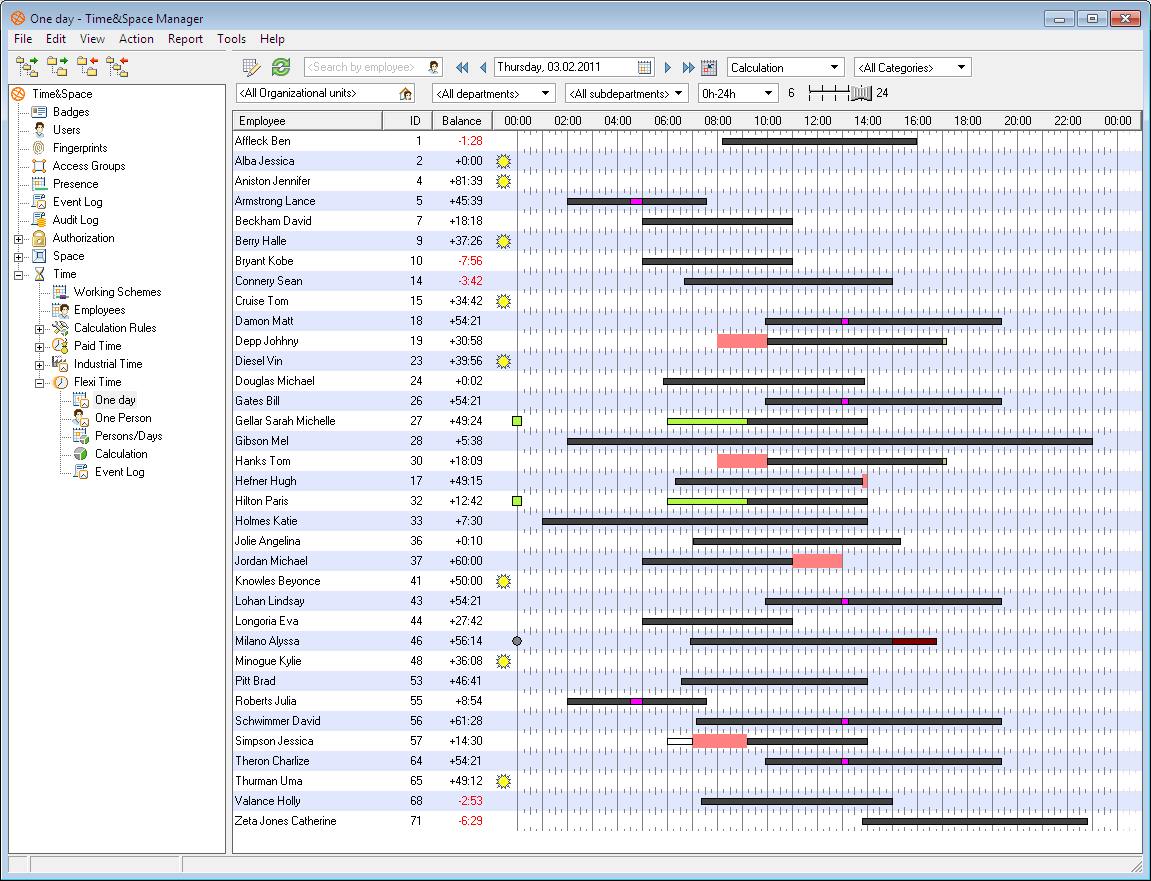Click the pink absence block for Depp Johnny

click(x=742, y=341)
